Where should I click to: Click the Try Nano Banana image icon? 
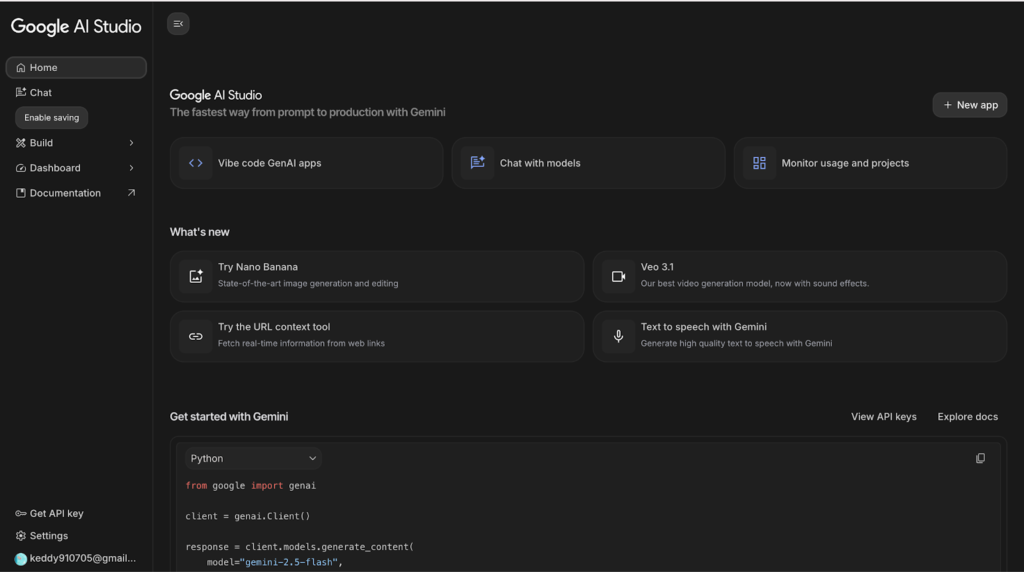196,276
